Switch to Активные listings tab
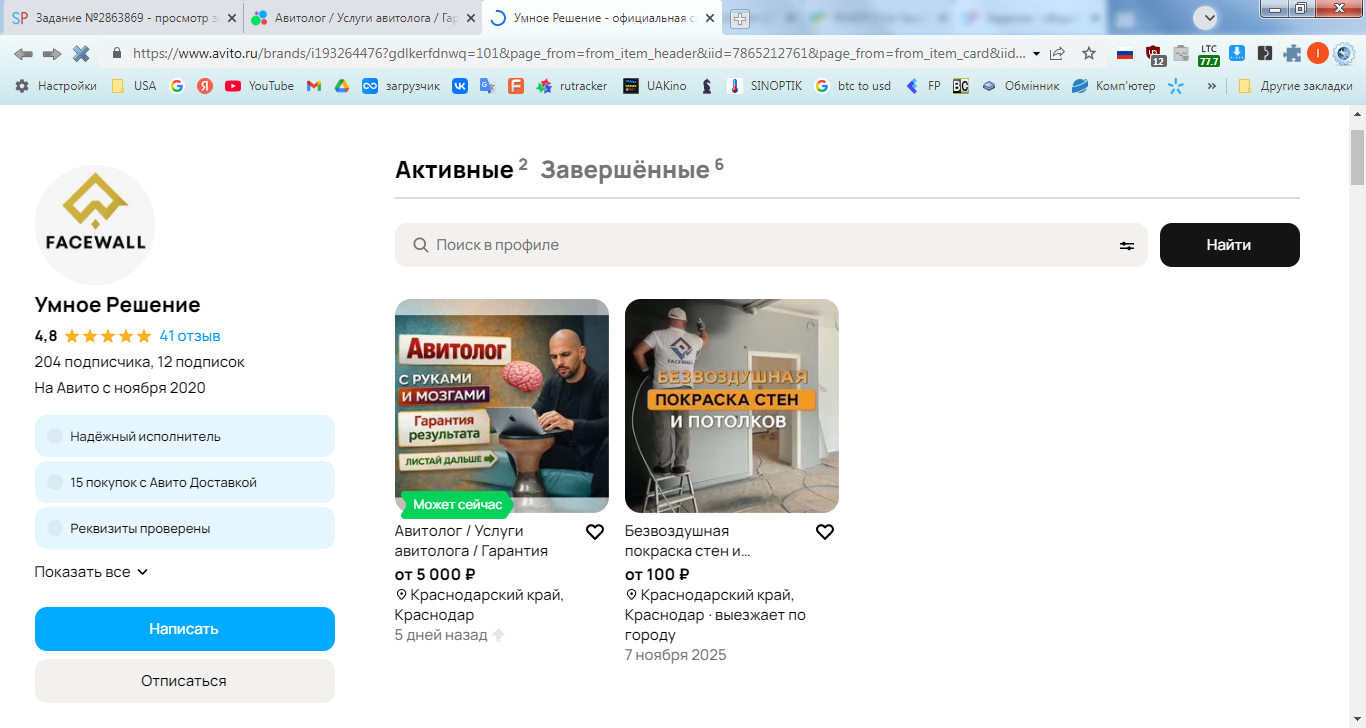 tap(461, 169)
